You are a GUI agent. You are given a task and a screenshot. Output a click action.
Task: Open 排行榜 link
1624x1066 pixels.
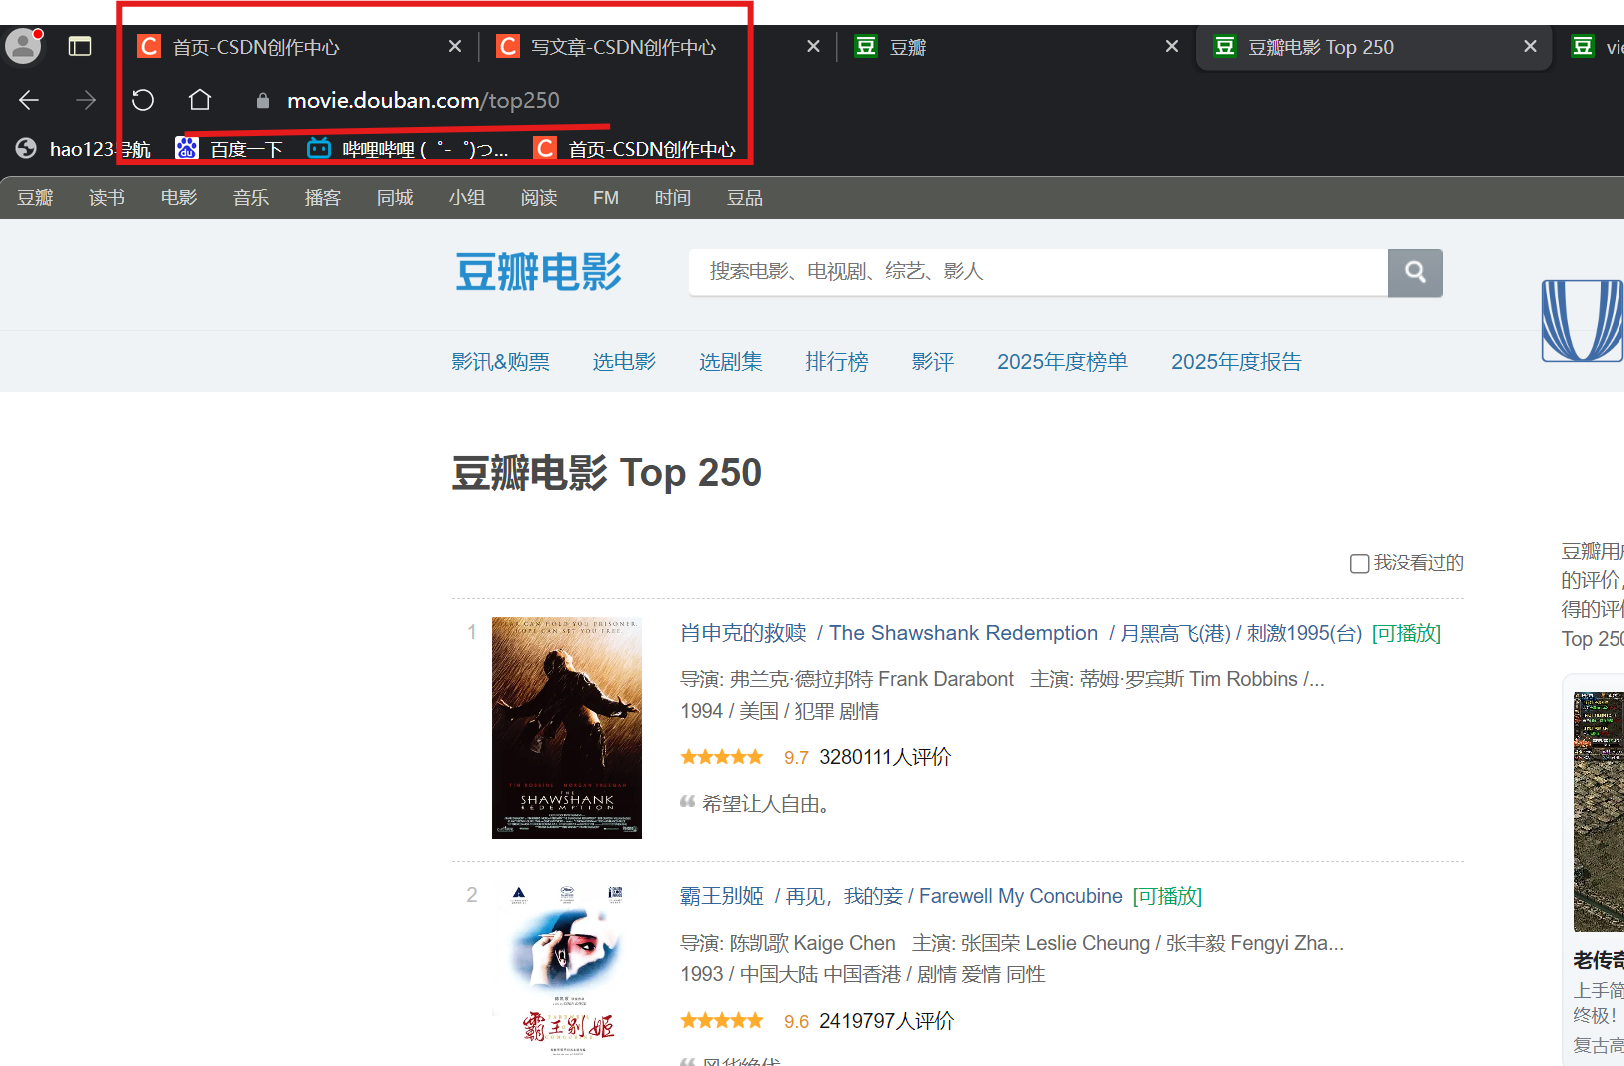[837, 362]
